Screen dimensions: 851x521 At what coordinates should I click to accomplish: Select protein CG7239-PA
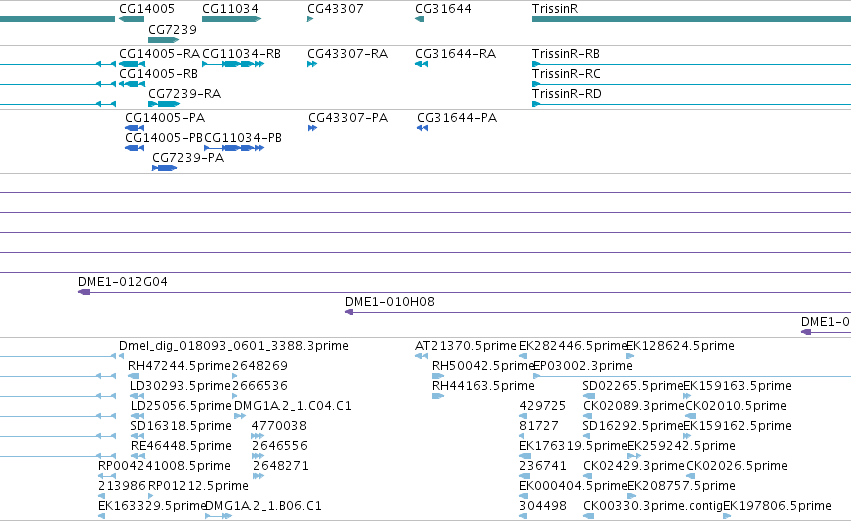pyautogui.click(x=188, y=158)
